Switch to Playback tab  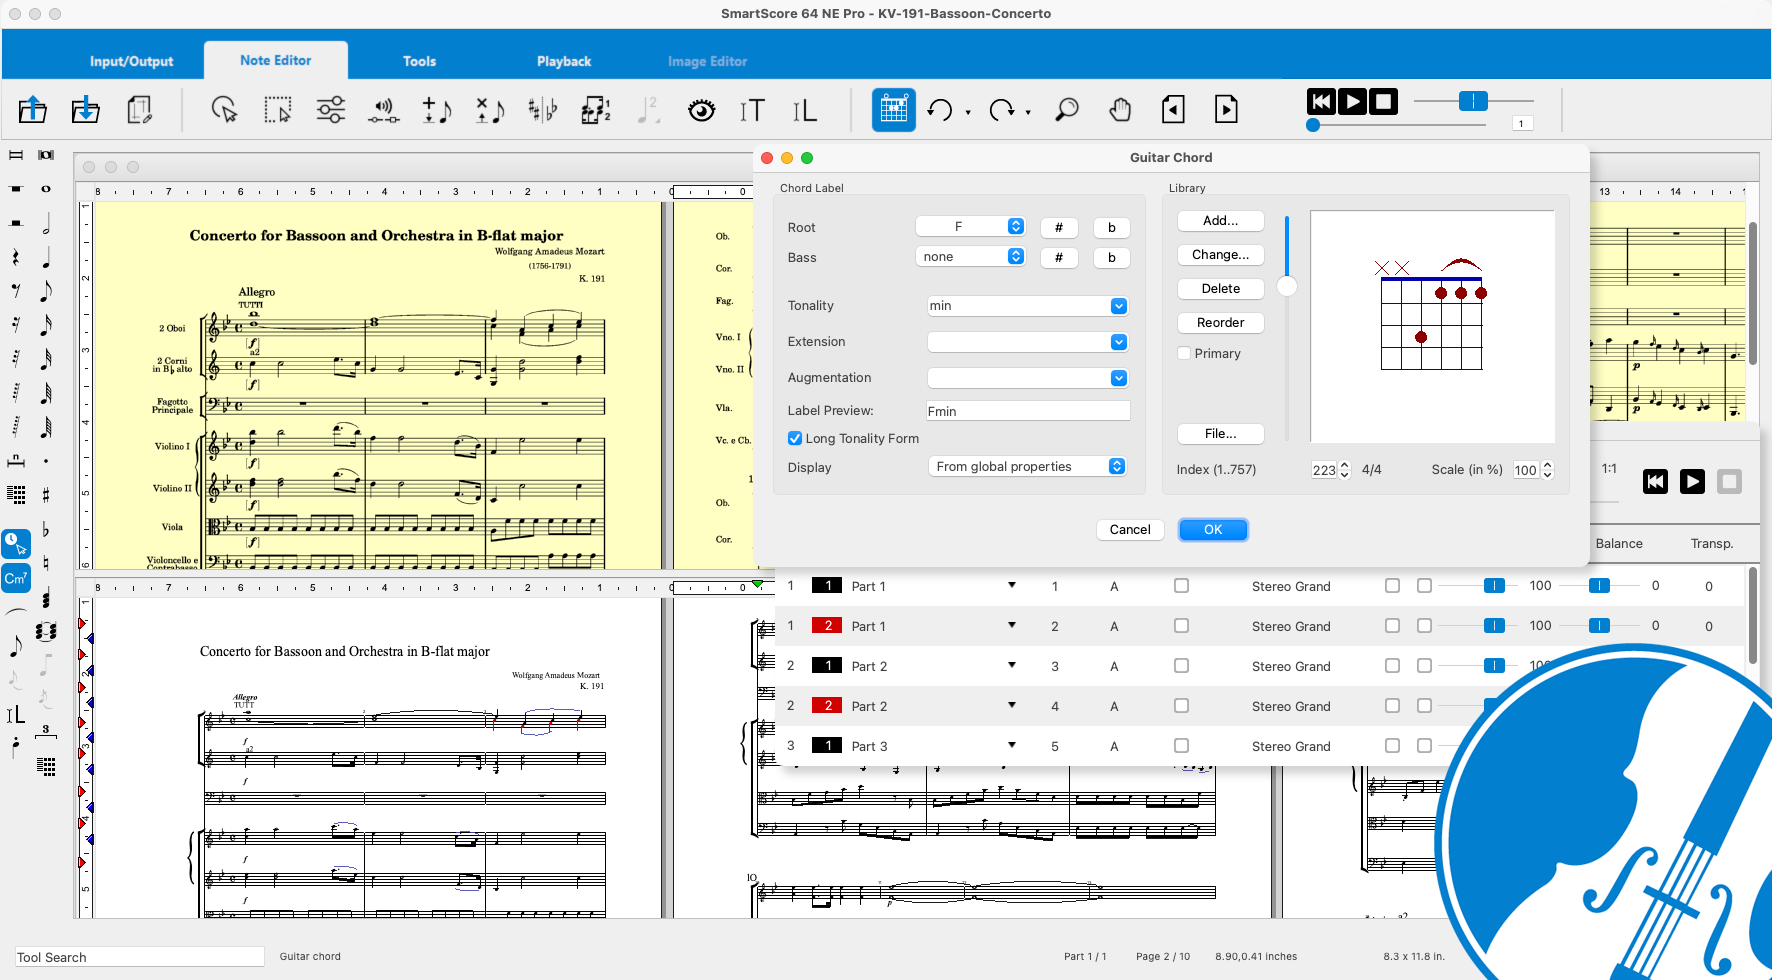[564, 61]
